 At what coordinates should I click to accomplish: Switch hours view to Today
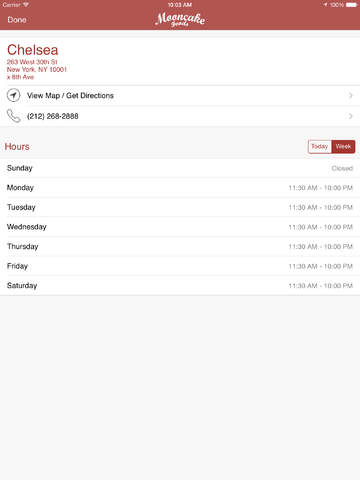320,147
